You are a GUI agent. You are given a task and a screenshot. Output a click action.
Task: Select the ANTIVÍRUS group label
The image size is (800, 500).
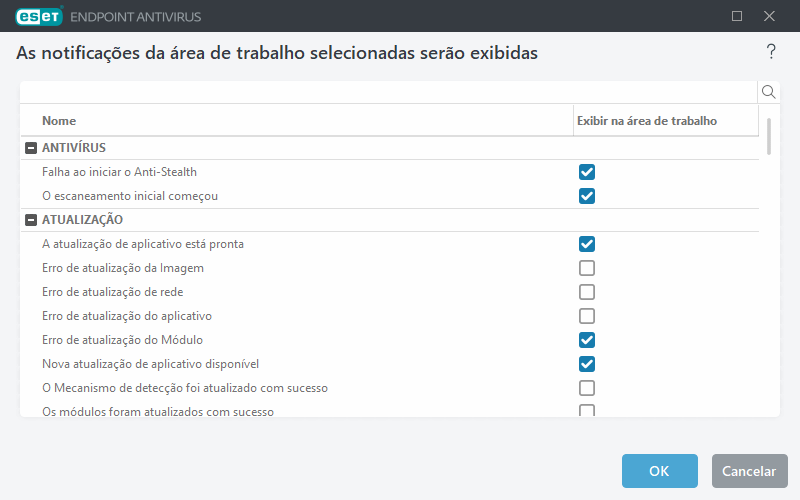(74, 148)
